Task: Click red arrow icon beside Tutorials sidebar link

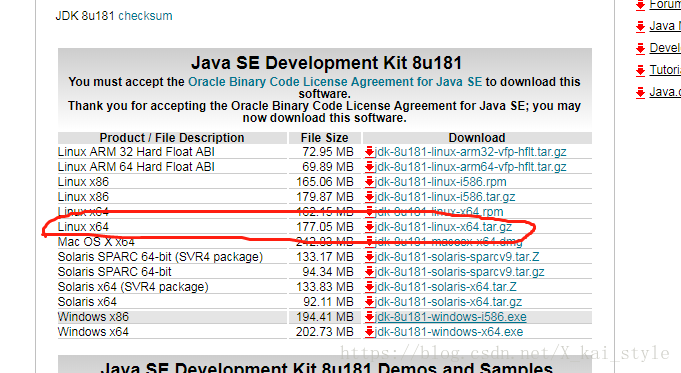Action: (x=640, y=70)
